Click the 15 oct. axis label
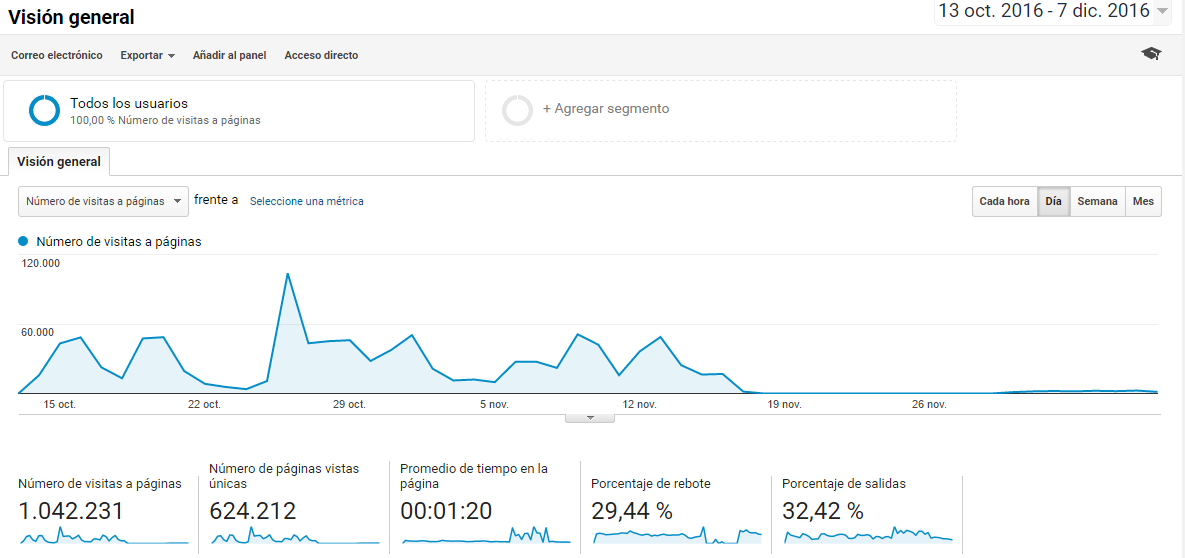 pyautogui.click(x=60, y=405)
